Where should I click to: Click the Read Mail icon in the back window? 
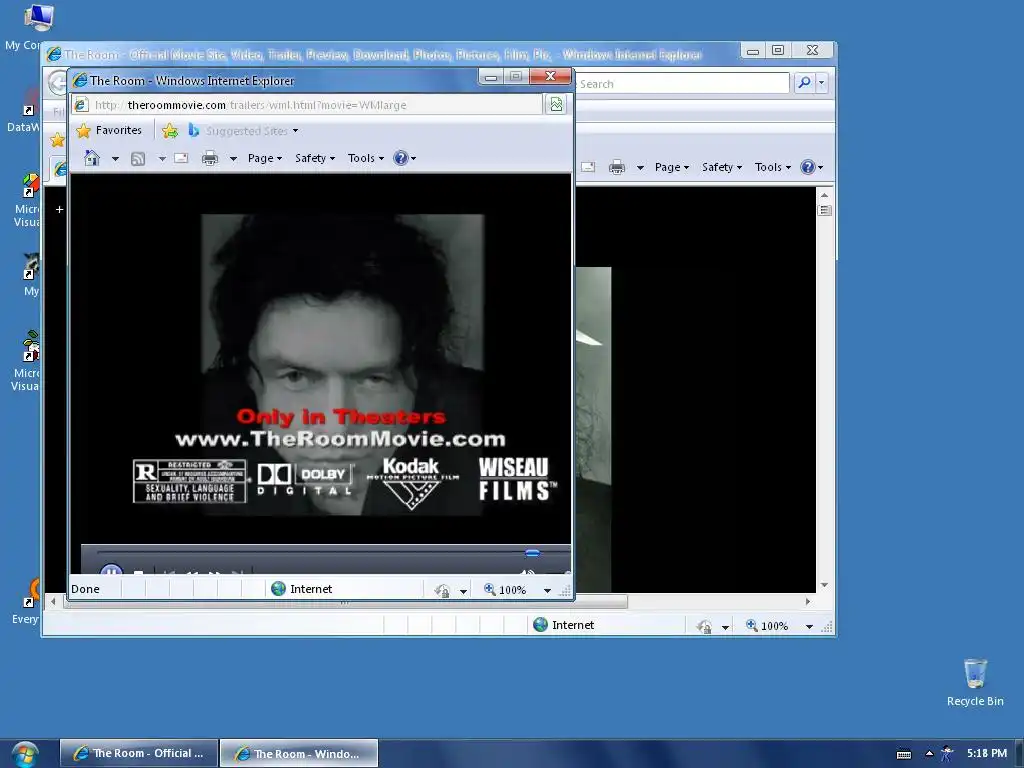588,167
